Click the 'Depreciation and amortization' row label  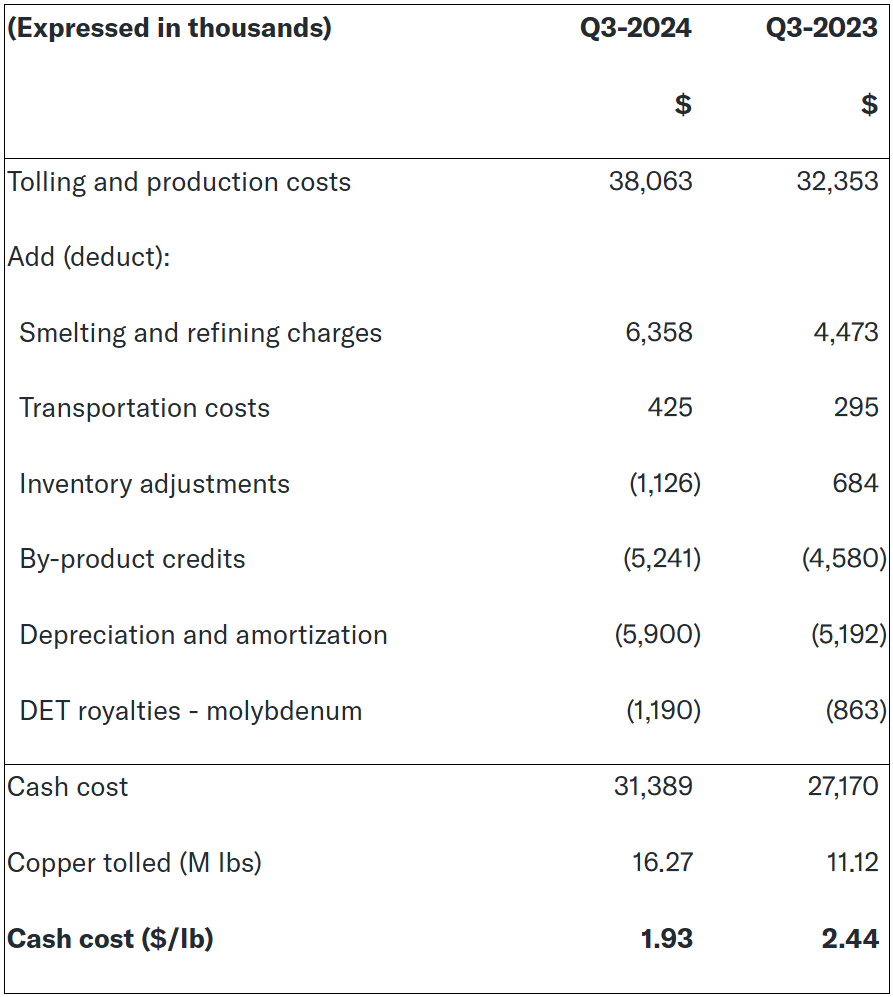(x=203, y=635)
